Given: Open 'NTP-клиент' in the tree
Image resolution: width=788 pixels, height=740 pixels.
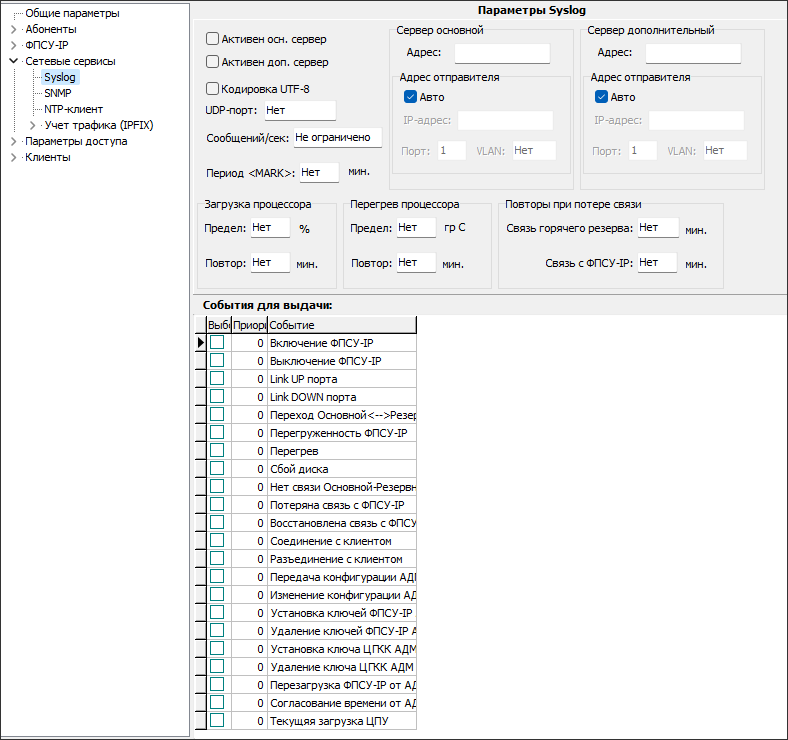Looking at the screenshot, I should 73,109.
